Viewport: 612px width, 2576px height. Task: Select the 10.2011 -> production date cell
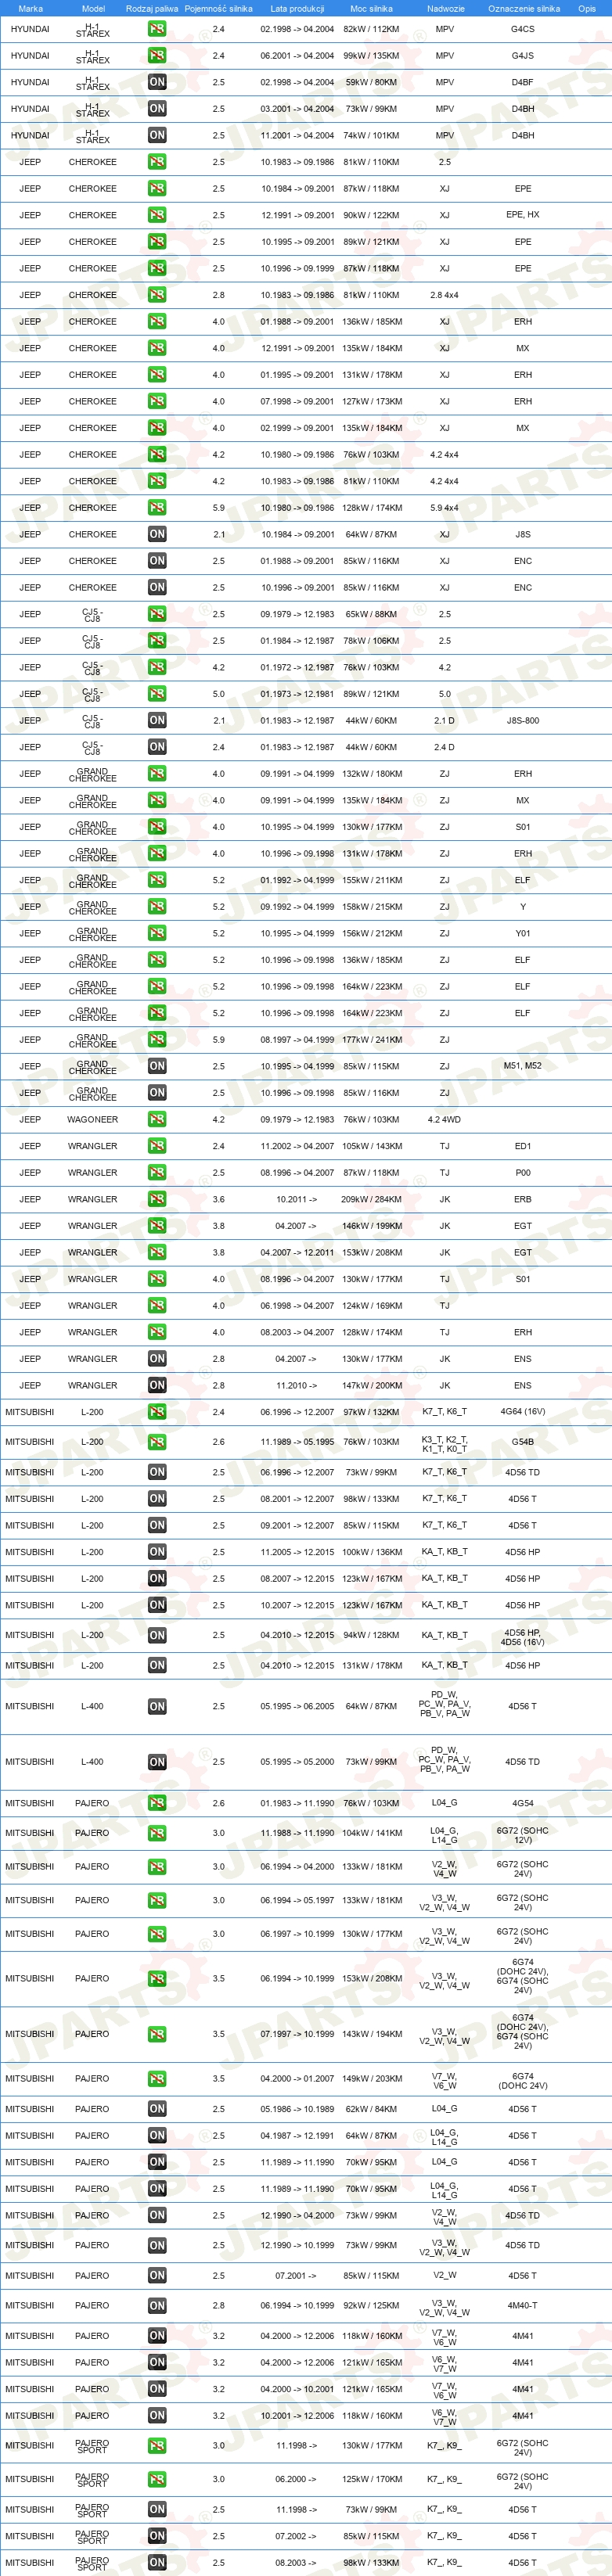point(297,1199)
